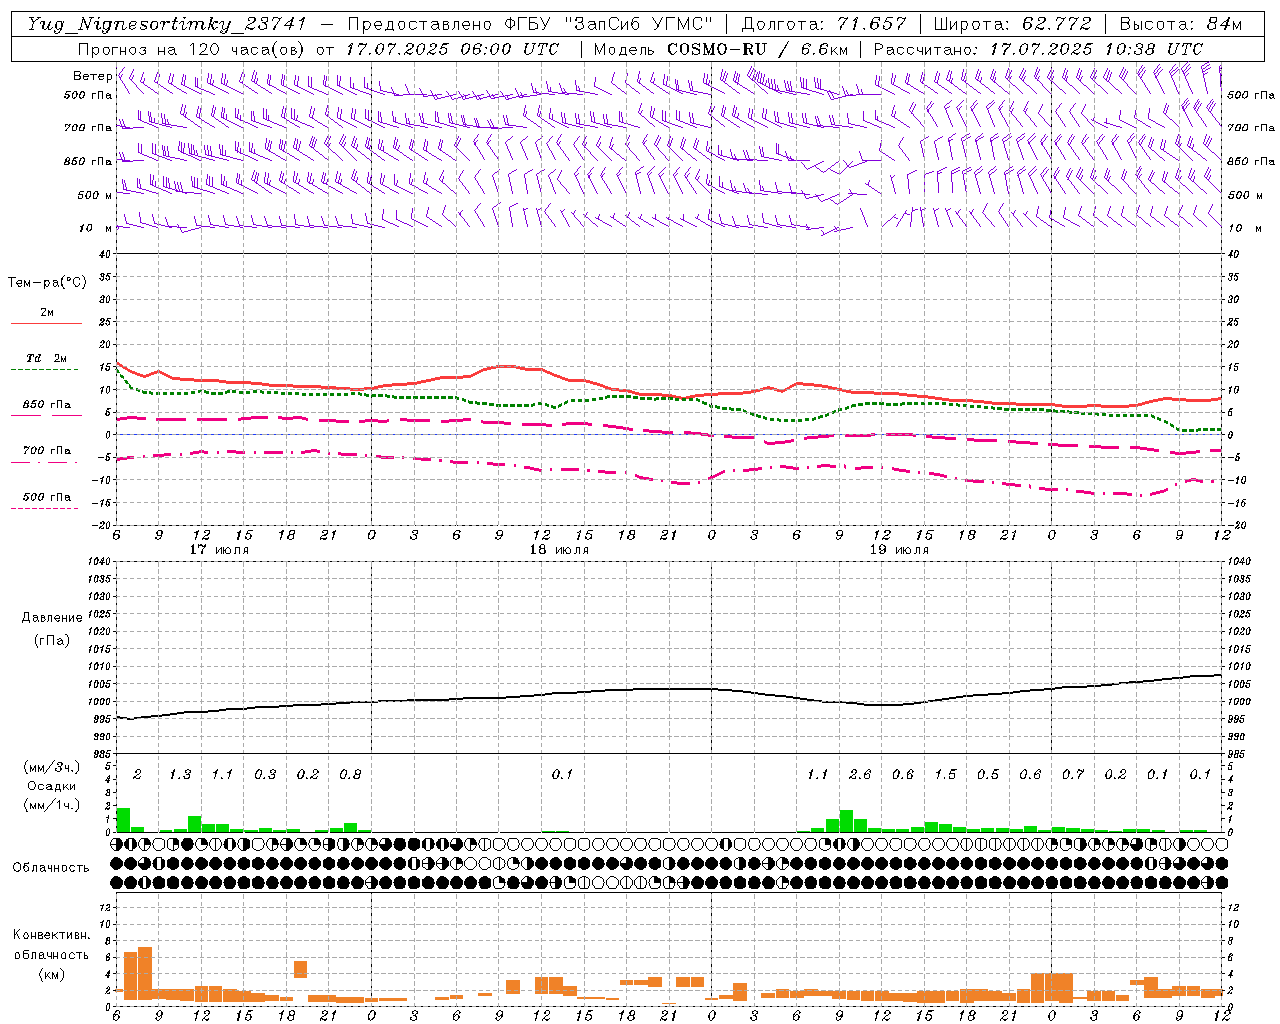Viewport: 1280px width, 1024px height.
Task: Click the Долгота: 71.657 value
Action: (825, 24)
